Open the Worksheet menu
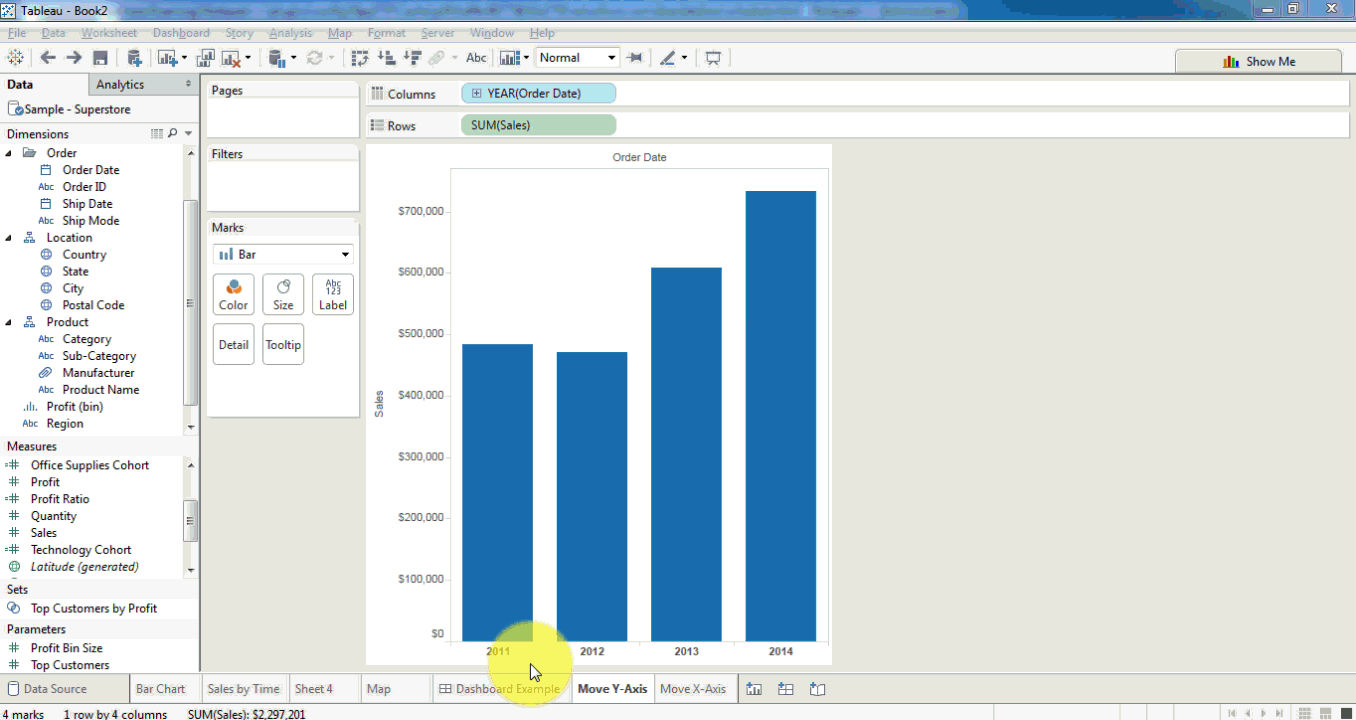This screenshot has height=720, width=1356. pos(109,32)
